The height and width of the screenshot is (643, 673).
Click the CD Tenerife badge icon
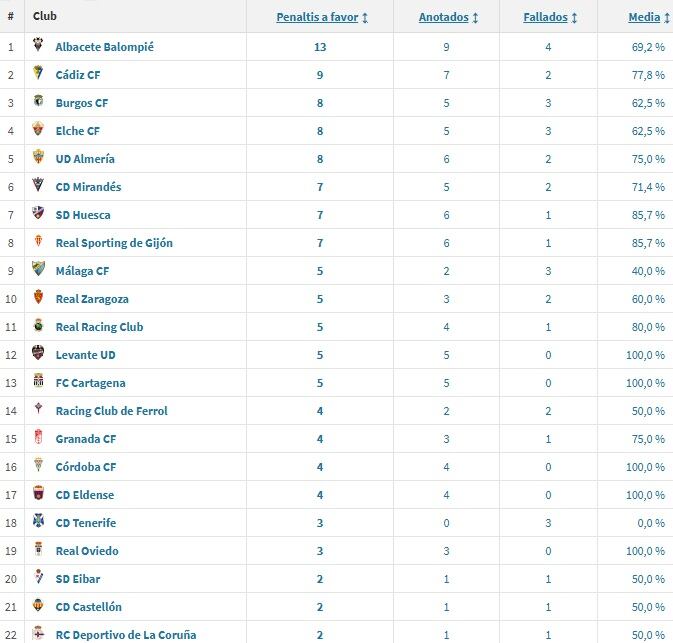[39, 522]
